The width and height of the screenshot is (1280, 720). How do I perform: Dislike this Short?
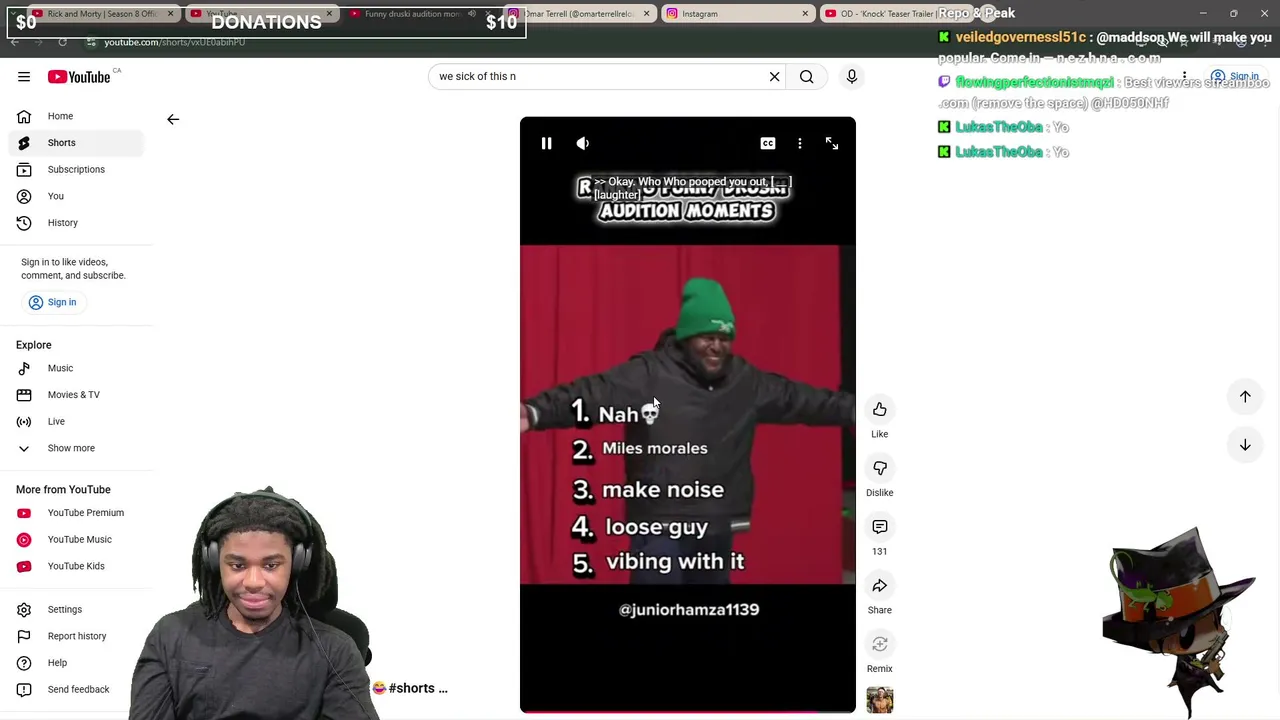(880, 468)
